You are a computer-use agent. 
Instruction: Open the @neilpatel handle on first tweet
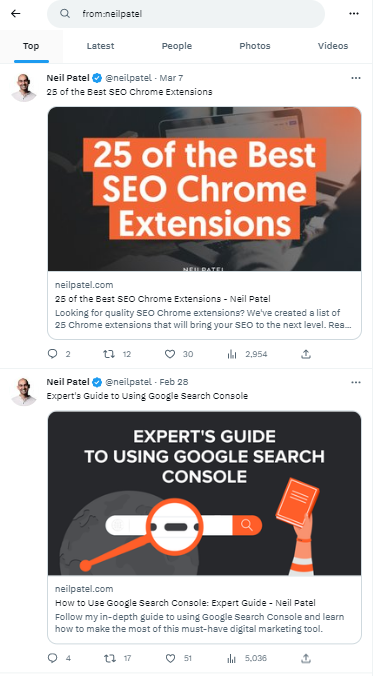coord(128,78)
